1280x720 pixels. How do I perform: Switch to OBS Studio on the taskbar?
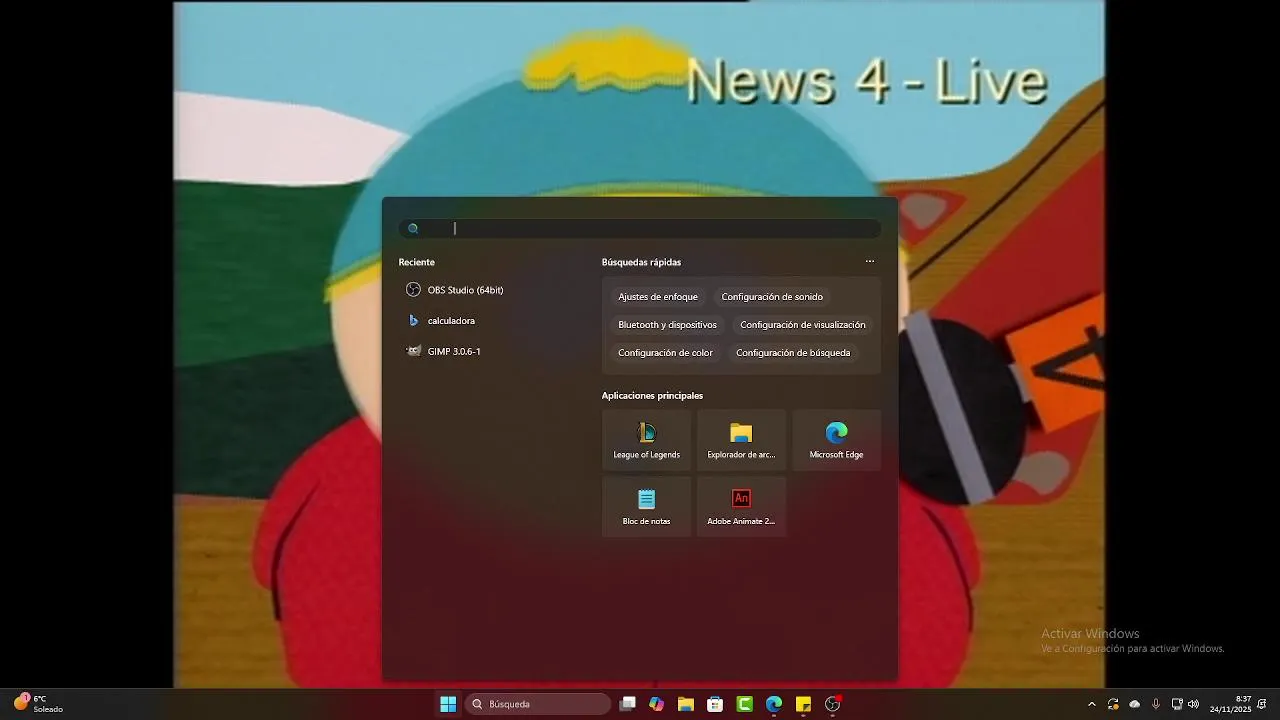tap(833, 704)
